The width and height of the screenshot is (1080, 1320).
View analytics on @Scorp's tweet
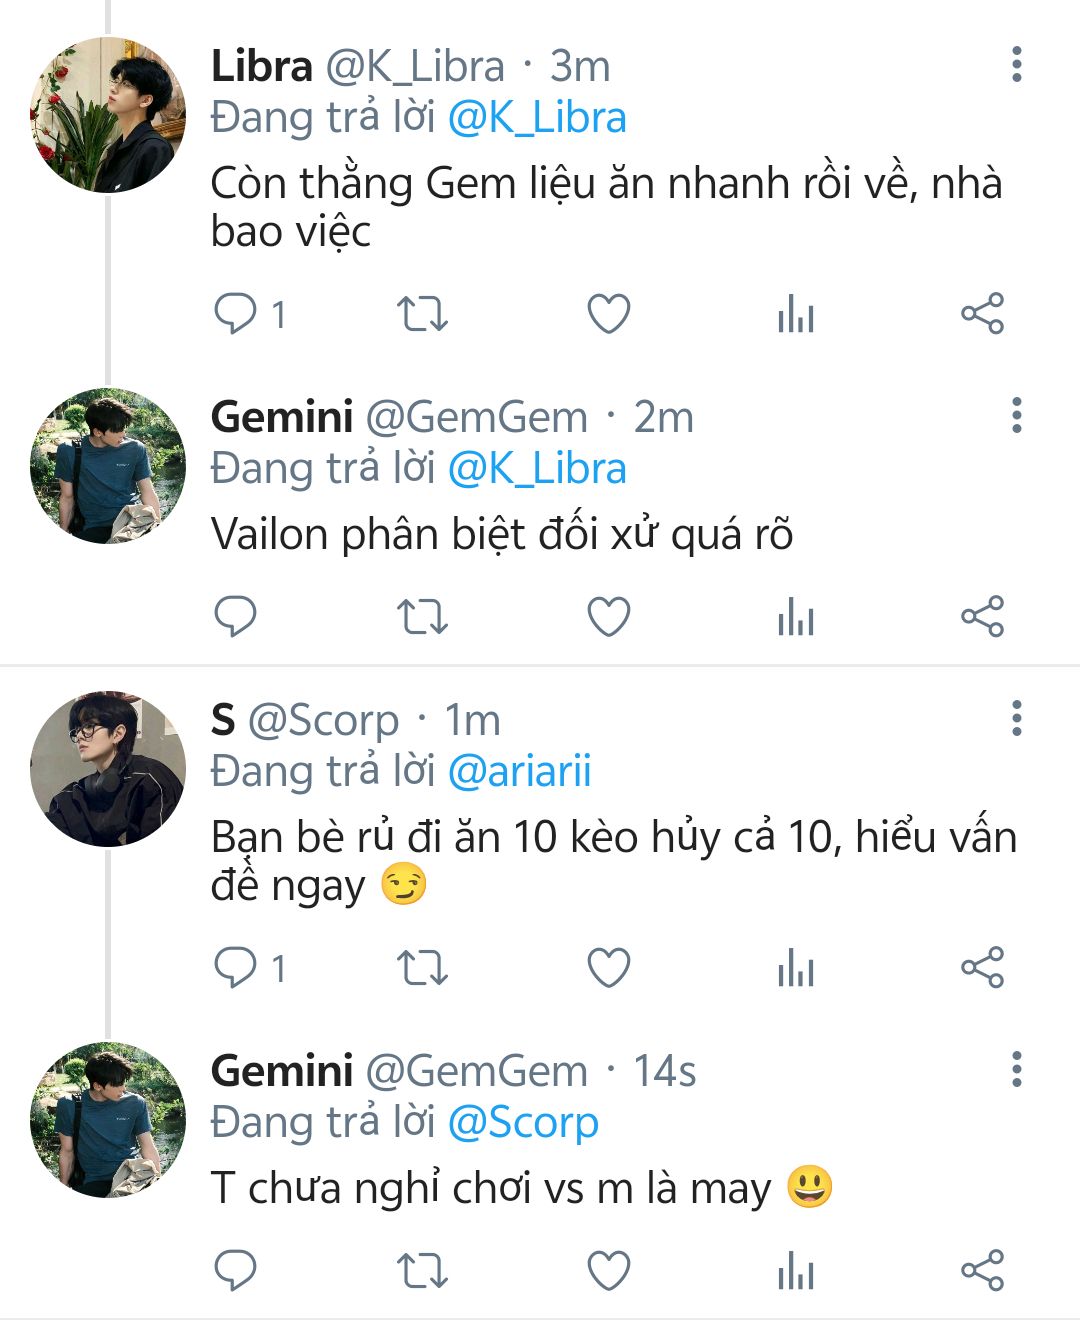796,968
